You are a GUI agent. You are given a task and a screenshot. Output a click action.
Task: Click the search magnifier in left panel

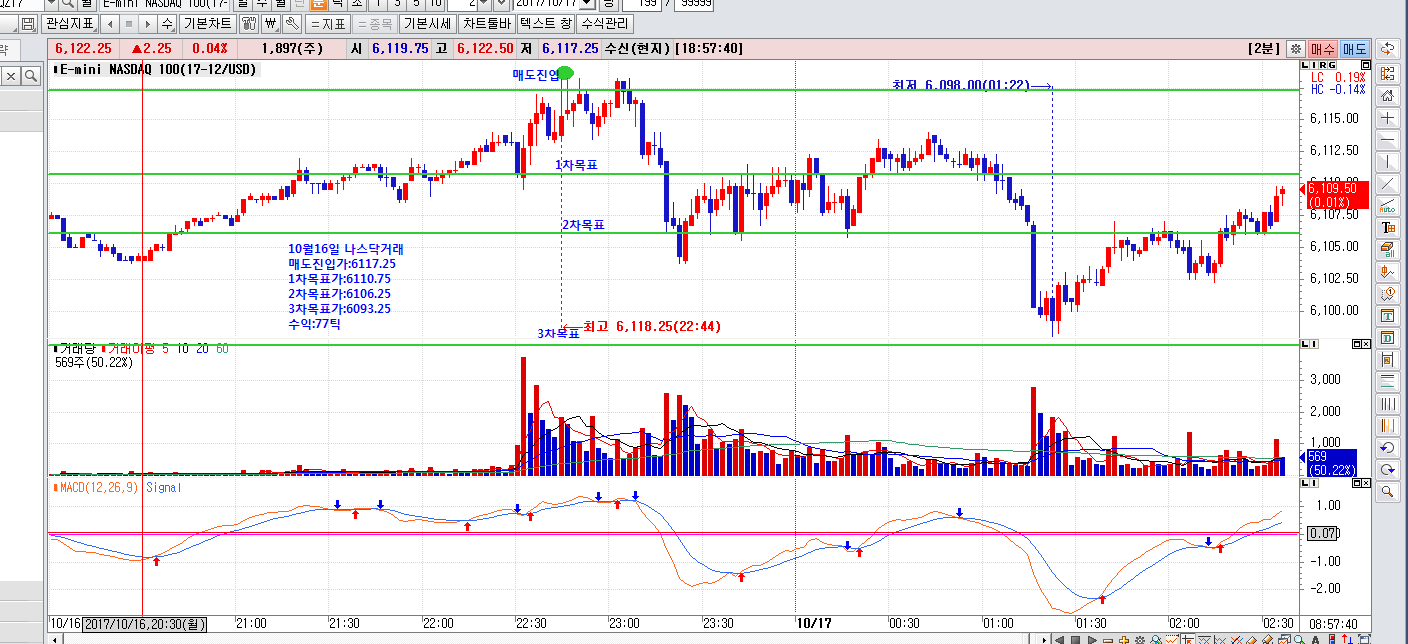pyautogui.click(x=32, y=75)
